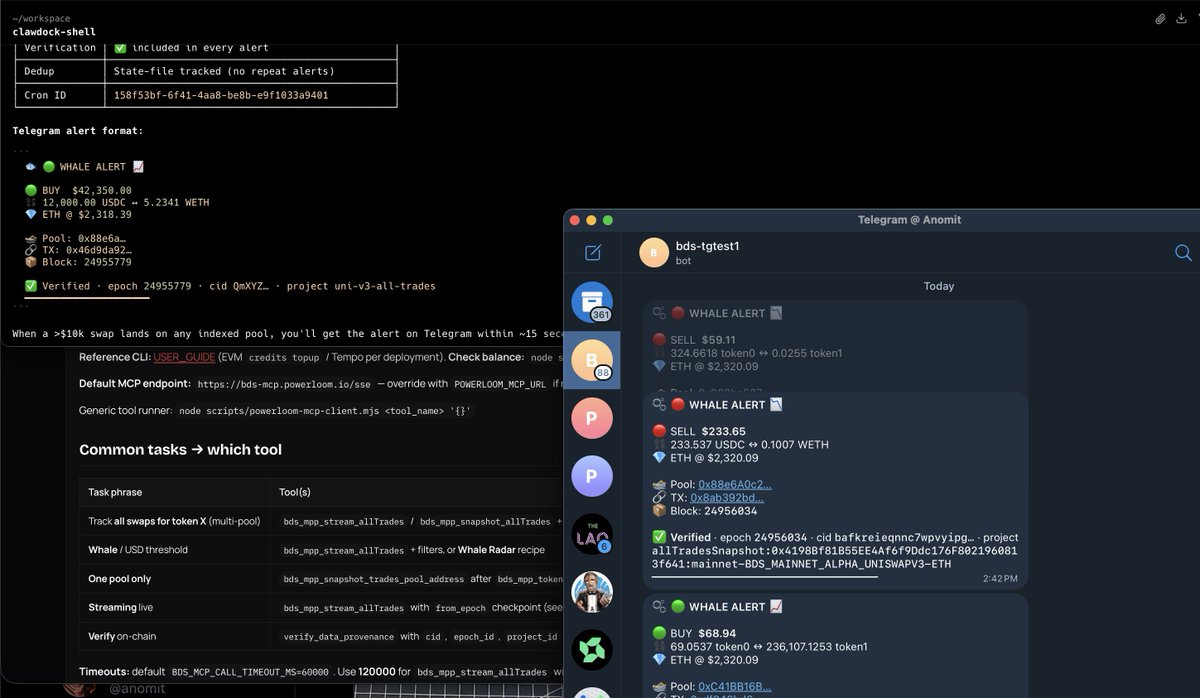Click the ~/workspace path in terminal
Viewport: 1200px width, 698px height.
tap(41, 18)
